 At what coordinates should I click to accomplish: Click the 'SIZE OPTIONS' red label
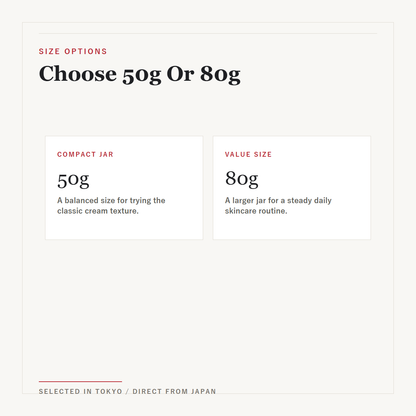coord(73,51)
